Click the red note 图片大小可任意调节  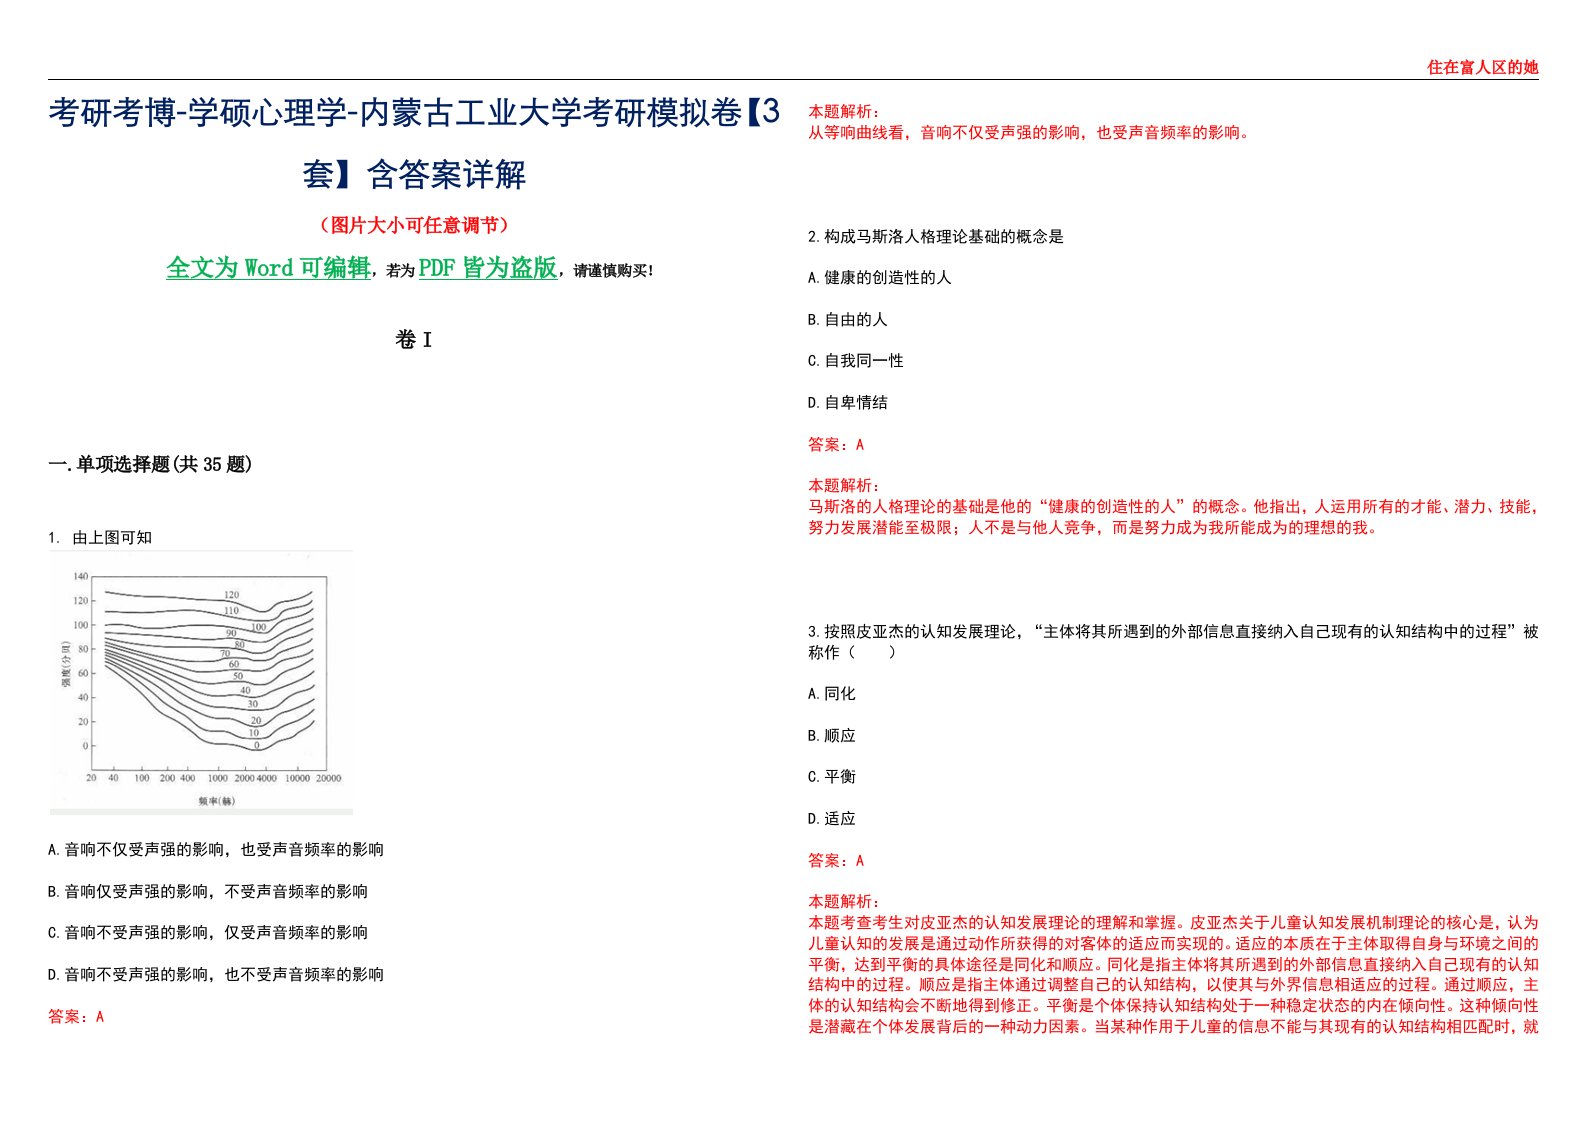click(x=414, y=225)
